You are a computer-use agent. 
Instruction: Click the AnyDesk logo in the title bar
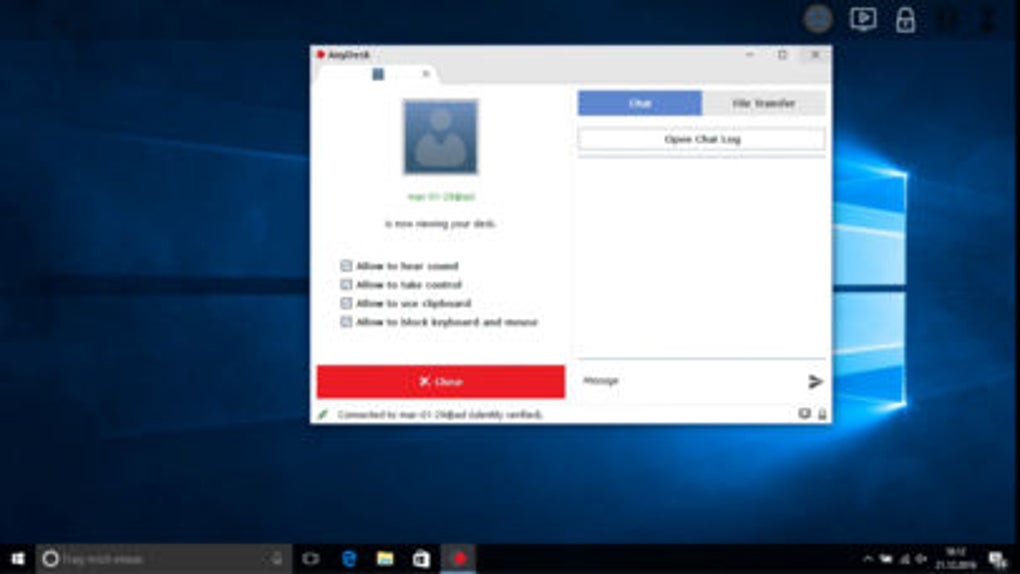point(321,55)
